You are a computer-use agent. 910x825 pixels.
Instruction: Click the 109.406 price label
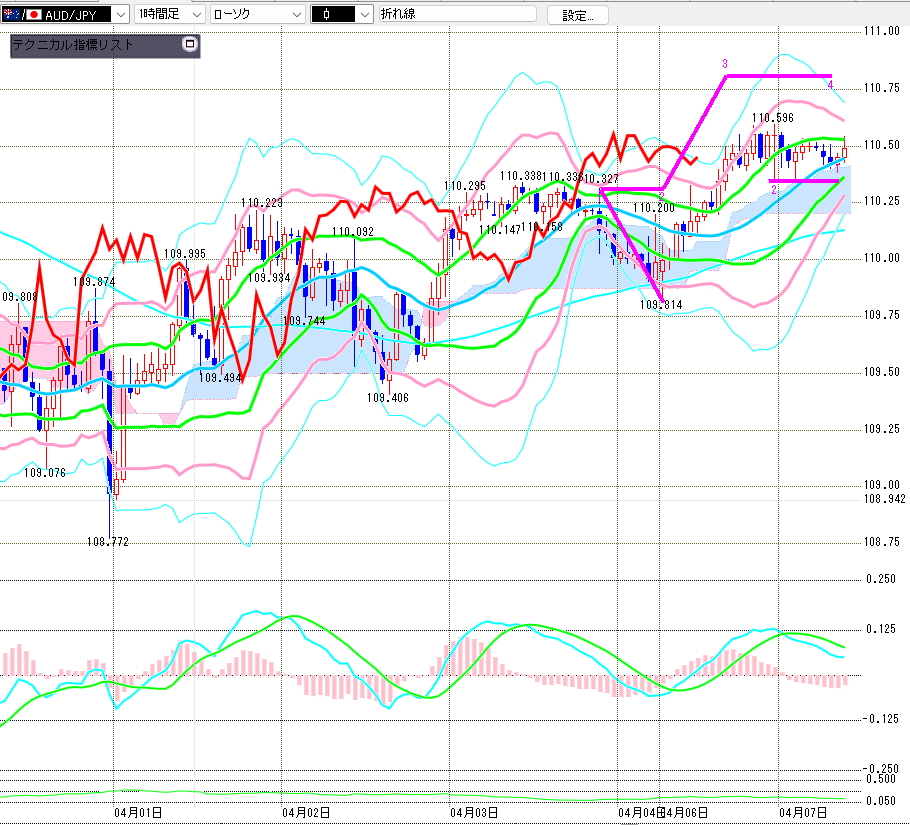coord(387,397)
